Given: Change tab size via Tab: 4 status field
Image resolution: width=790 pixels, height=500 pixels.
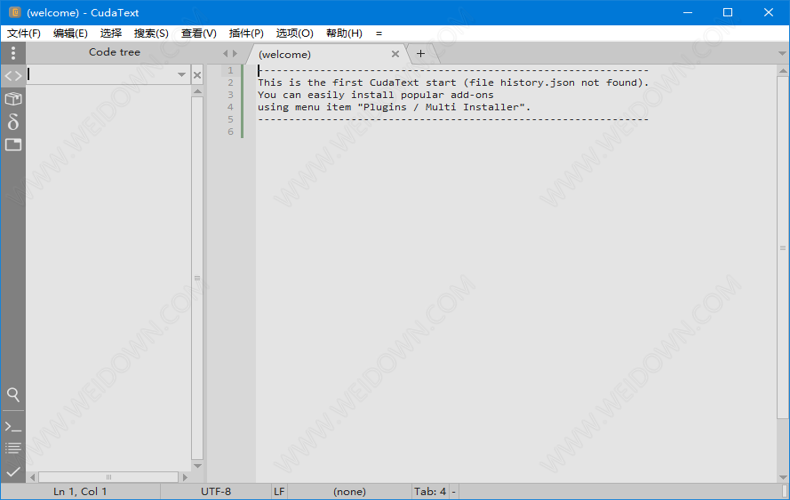Looking at the screenshot, I should [430, 491].
